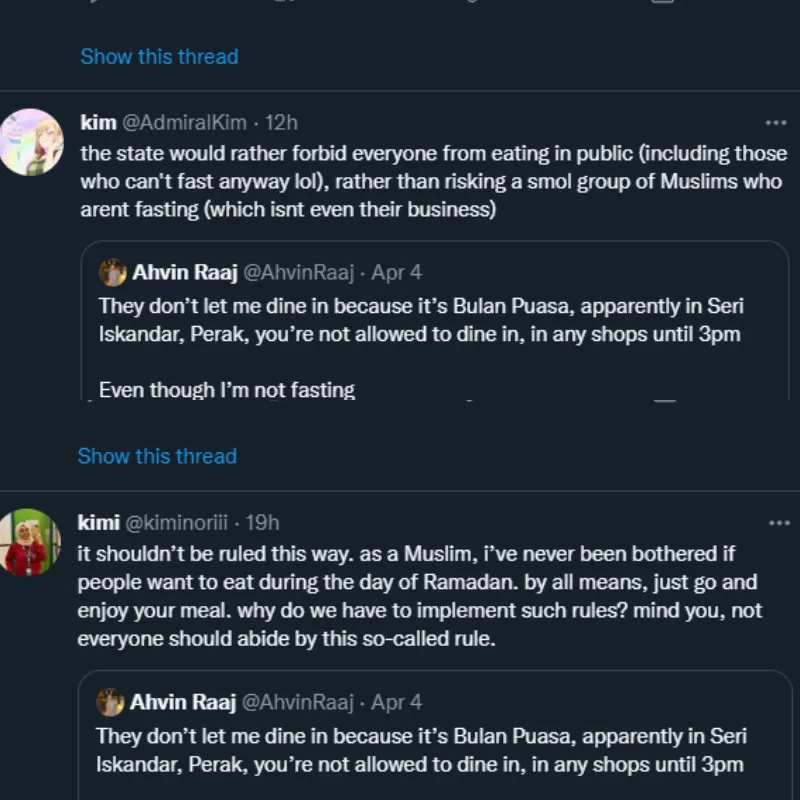
Task: Open quoted tweet text under kim's tweet
Action: tap(420, 320)
